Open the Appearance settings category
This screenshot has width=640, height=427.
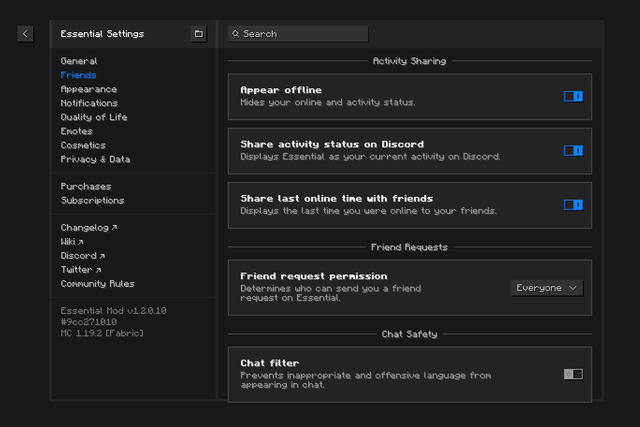tap(89, 89)
